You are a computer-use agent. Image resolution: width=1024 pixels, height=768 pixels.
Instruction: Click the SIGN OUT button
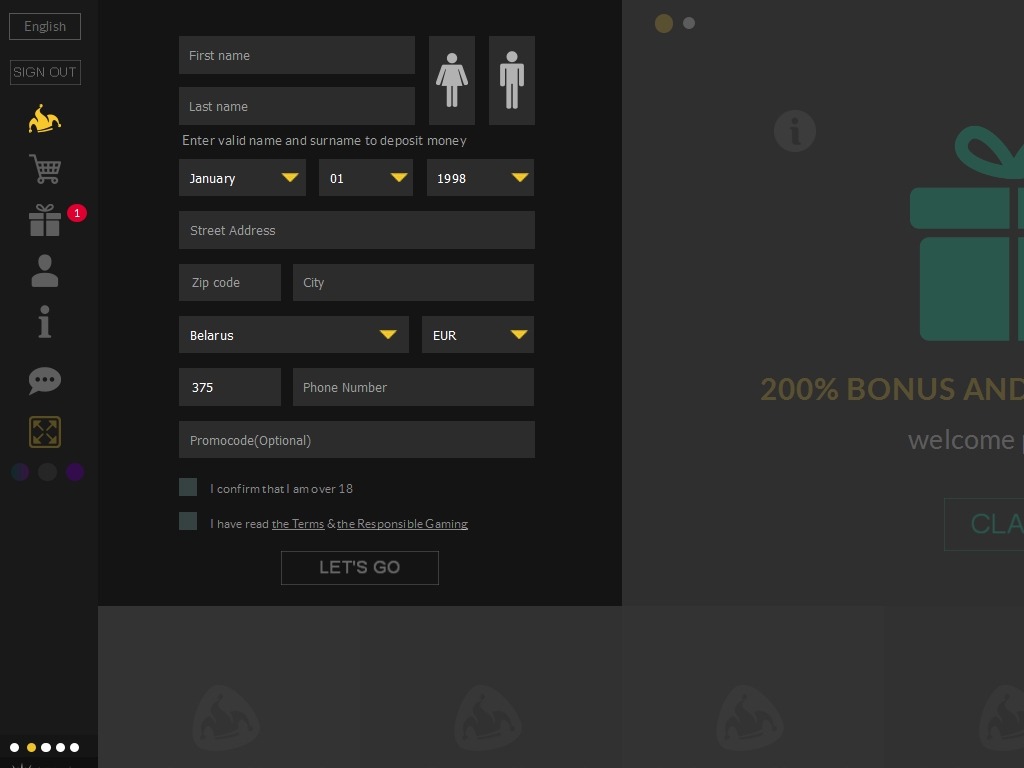(x=45, y=72)
